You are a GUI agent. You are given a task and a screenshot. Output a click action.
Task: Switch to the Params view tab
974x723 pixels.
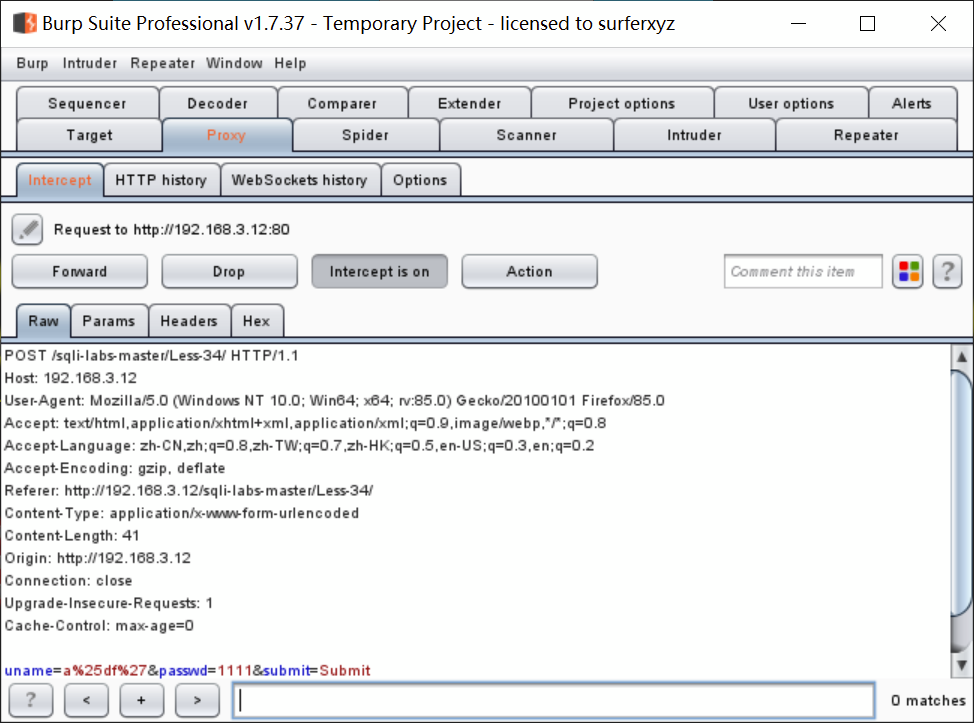[109, 321]
